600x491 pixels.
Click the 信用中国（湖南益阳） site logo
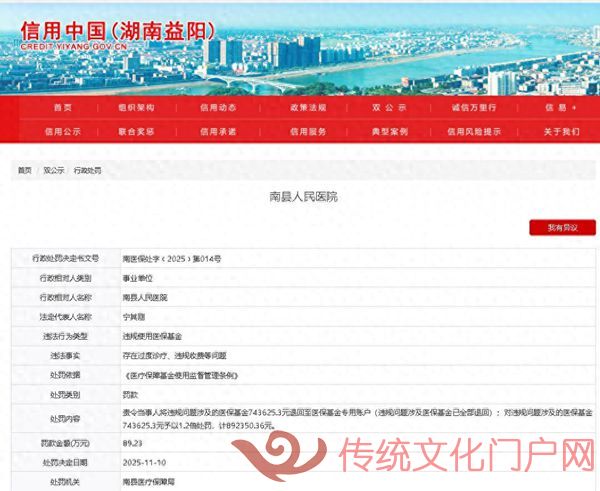click(117, 31)
